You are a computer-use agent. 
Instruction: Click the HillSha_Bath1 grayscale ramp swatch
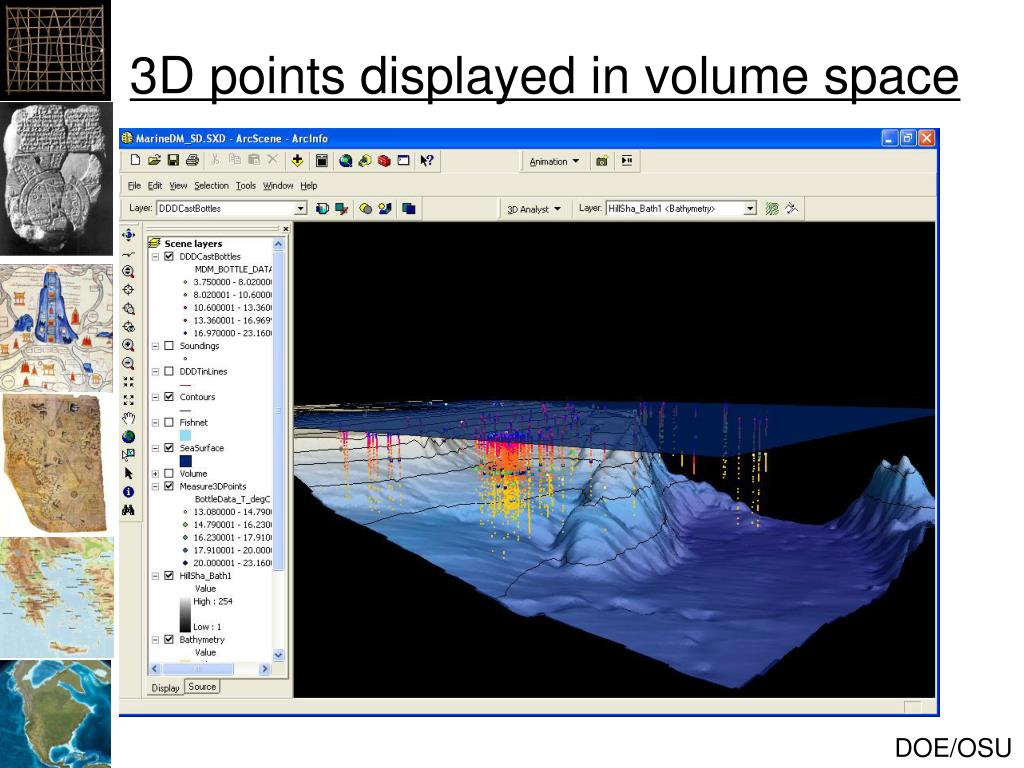(x=185, y=615)
